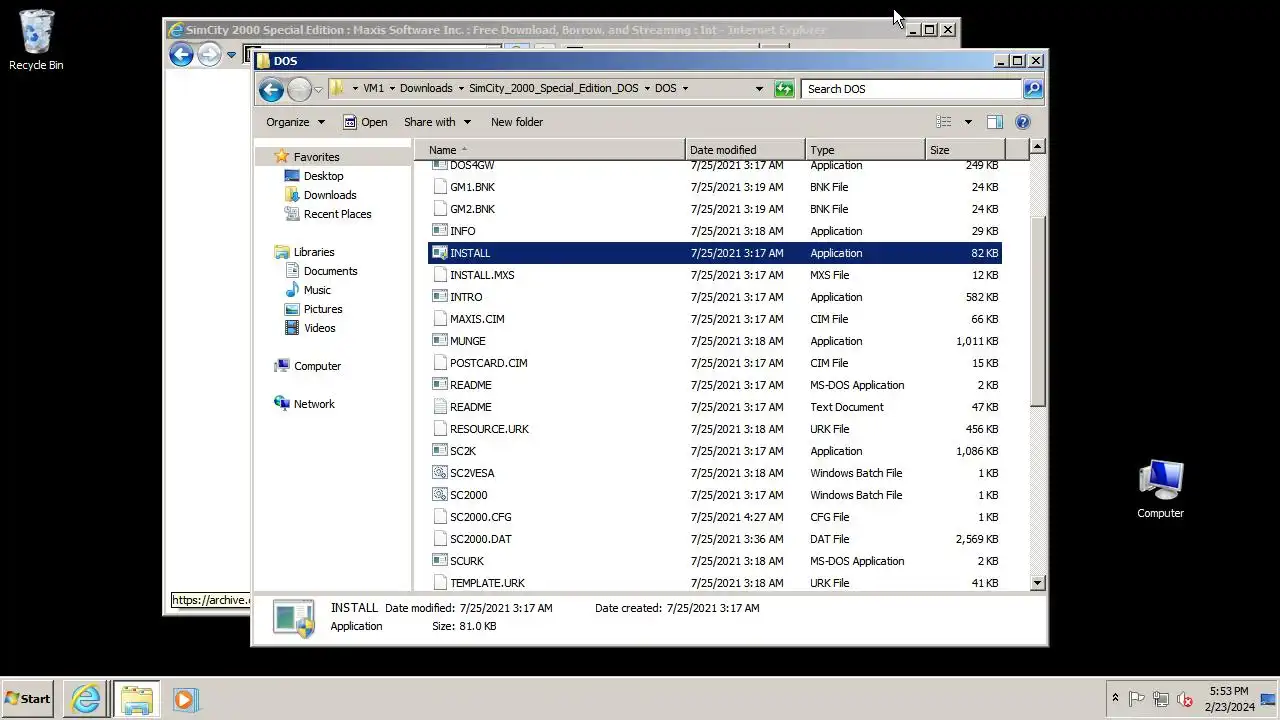This screenshot has width=1280, height=720.
Task: Open the Help question mark icon
Action: [x=1023, y=122]
